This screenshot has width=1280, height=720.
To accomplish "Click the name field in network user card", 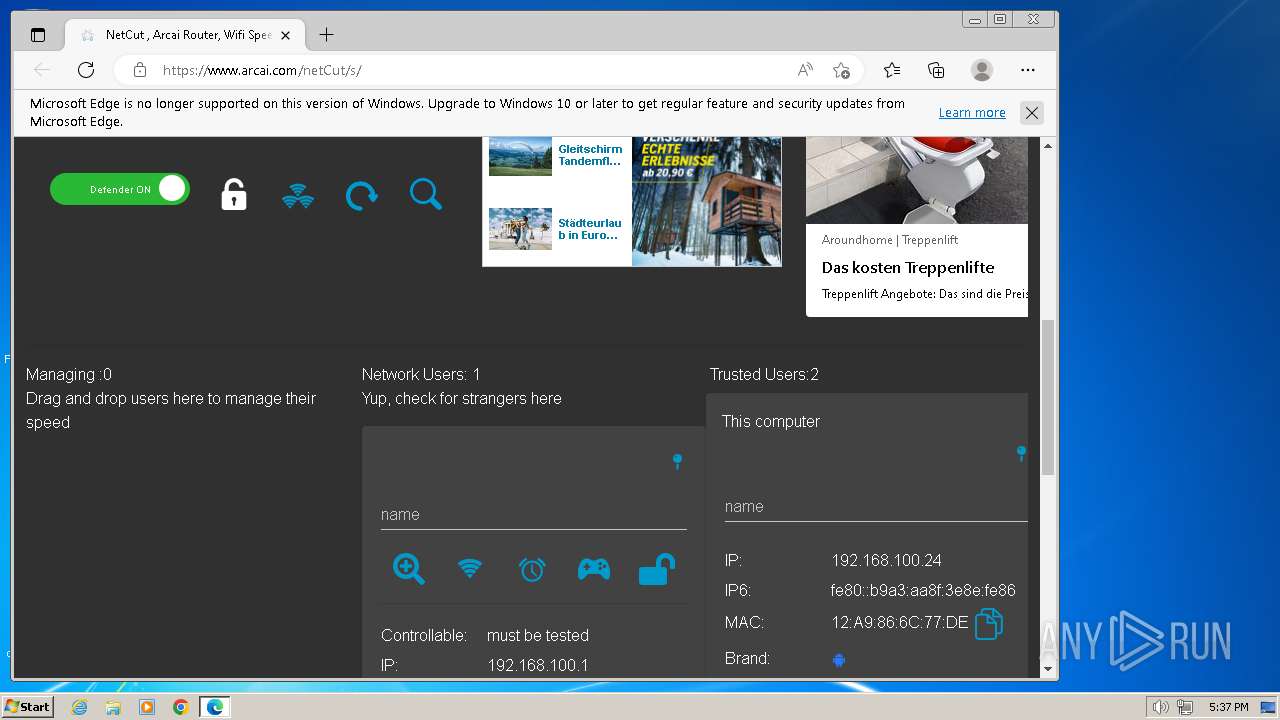I will coord(533,514).
